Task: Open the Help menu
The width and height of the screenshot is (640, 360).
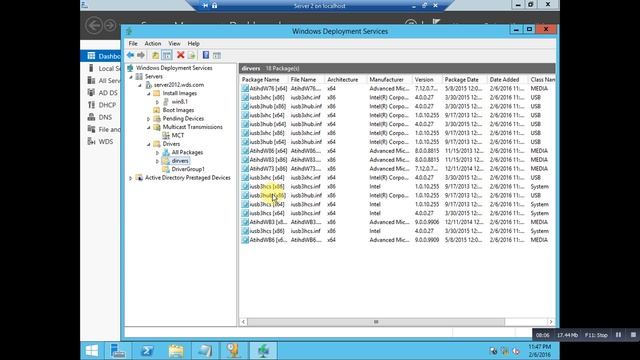Action: 193,43
